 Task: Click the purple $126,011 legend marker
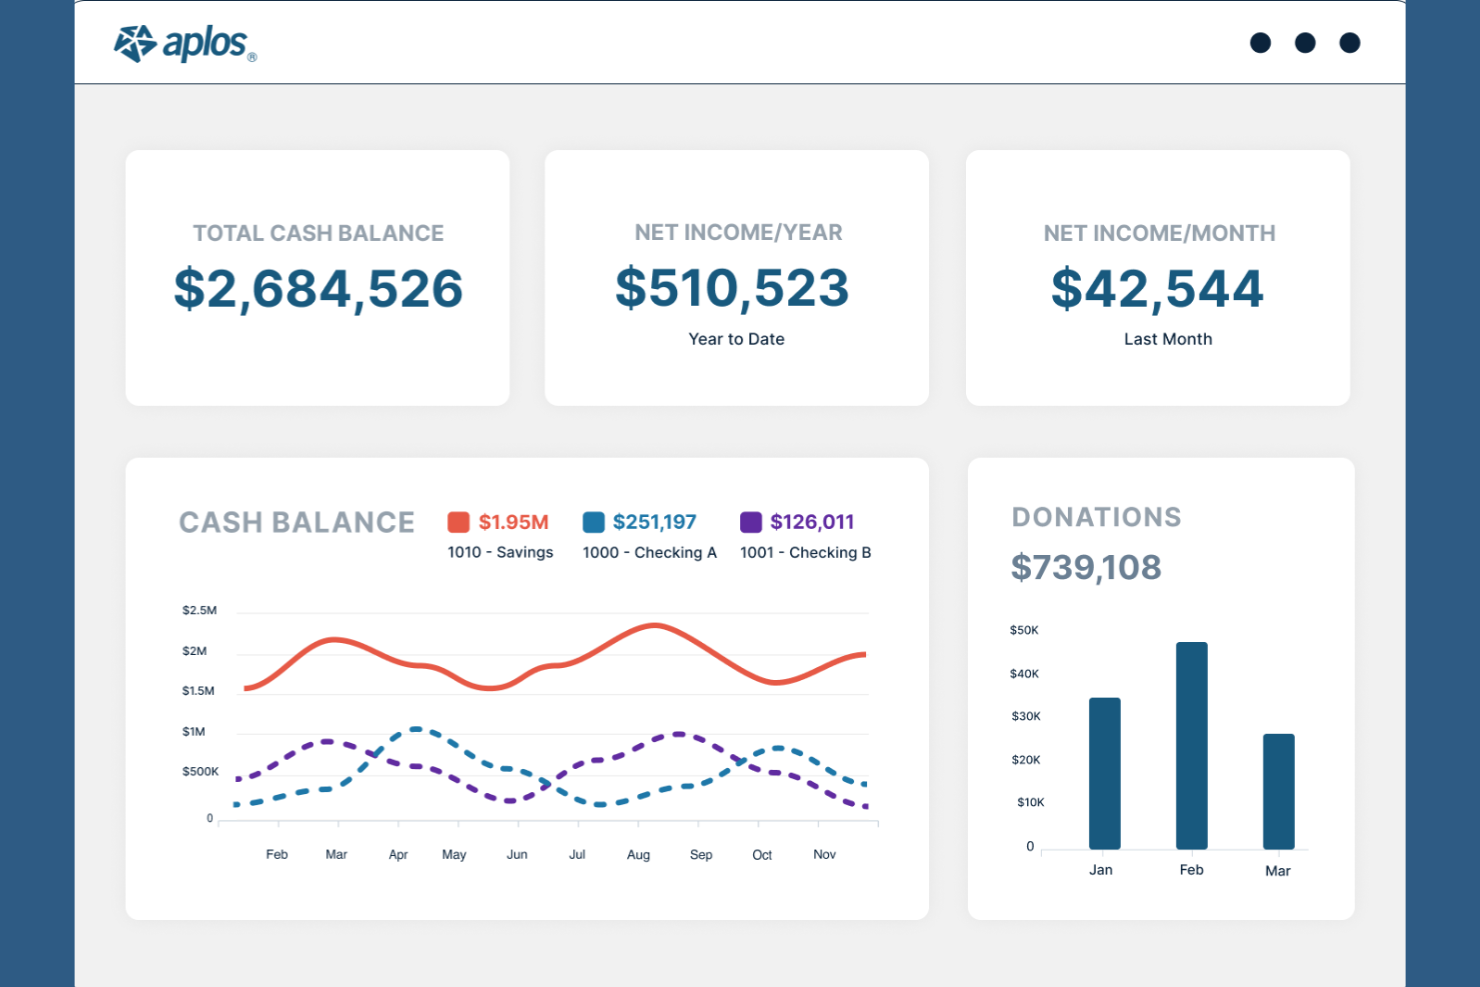click(x=750, y=521)
